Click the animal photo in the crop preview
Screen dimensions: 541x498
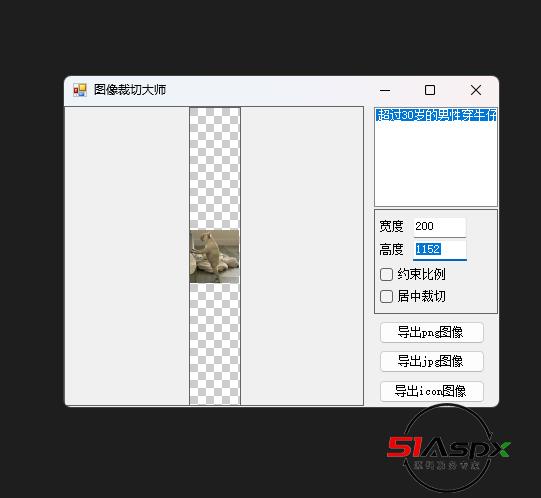click(214, 256)
